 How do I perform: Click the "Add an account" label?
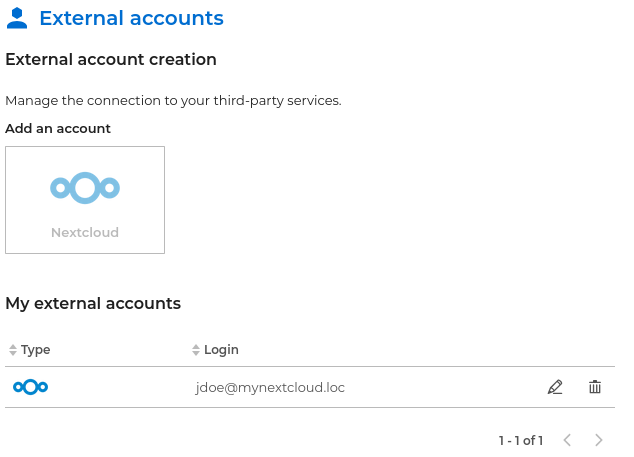[x=58, y=128]
